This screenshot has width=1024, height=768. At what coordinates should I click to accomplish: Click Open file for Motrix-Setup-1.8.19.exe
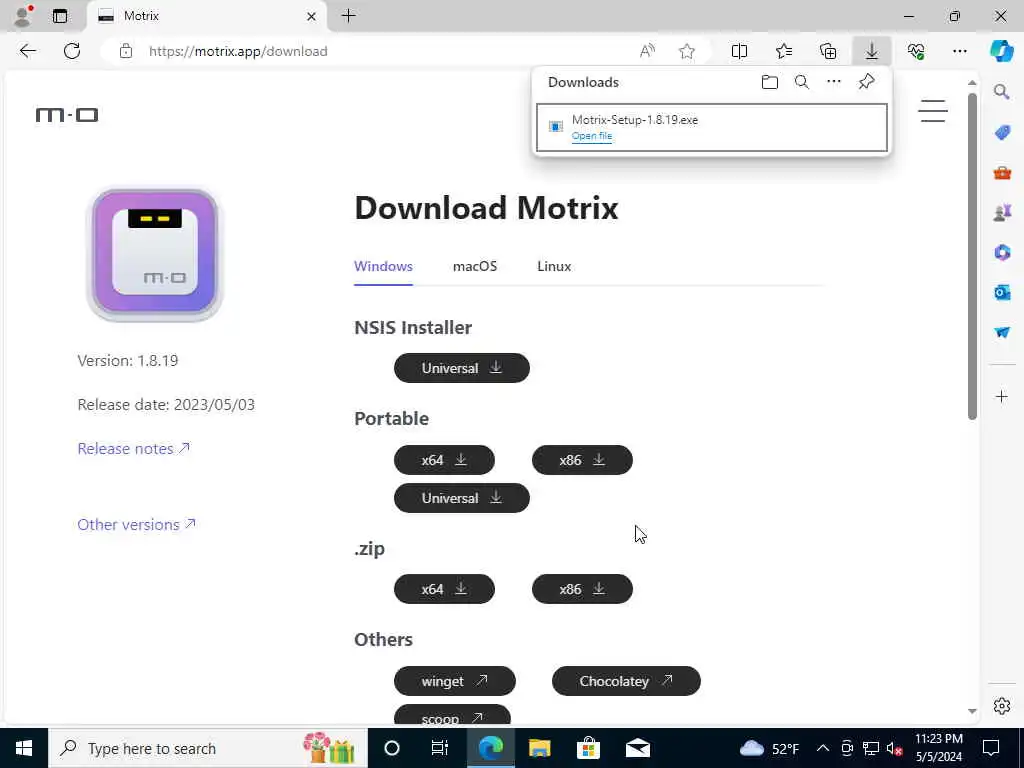click(x=592, y=136)
